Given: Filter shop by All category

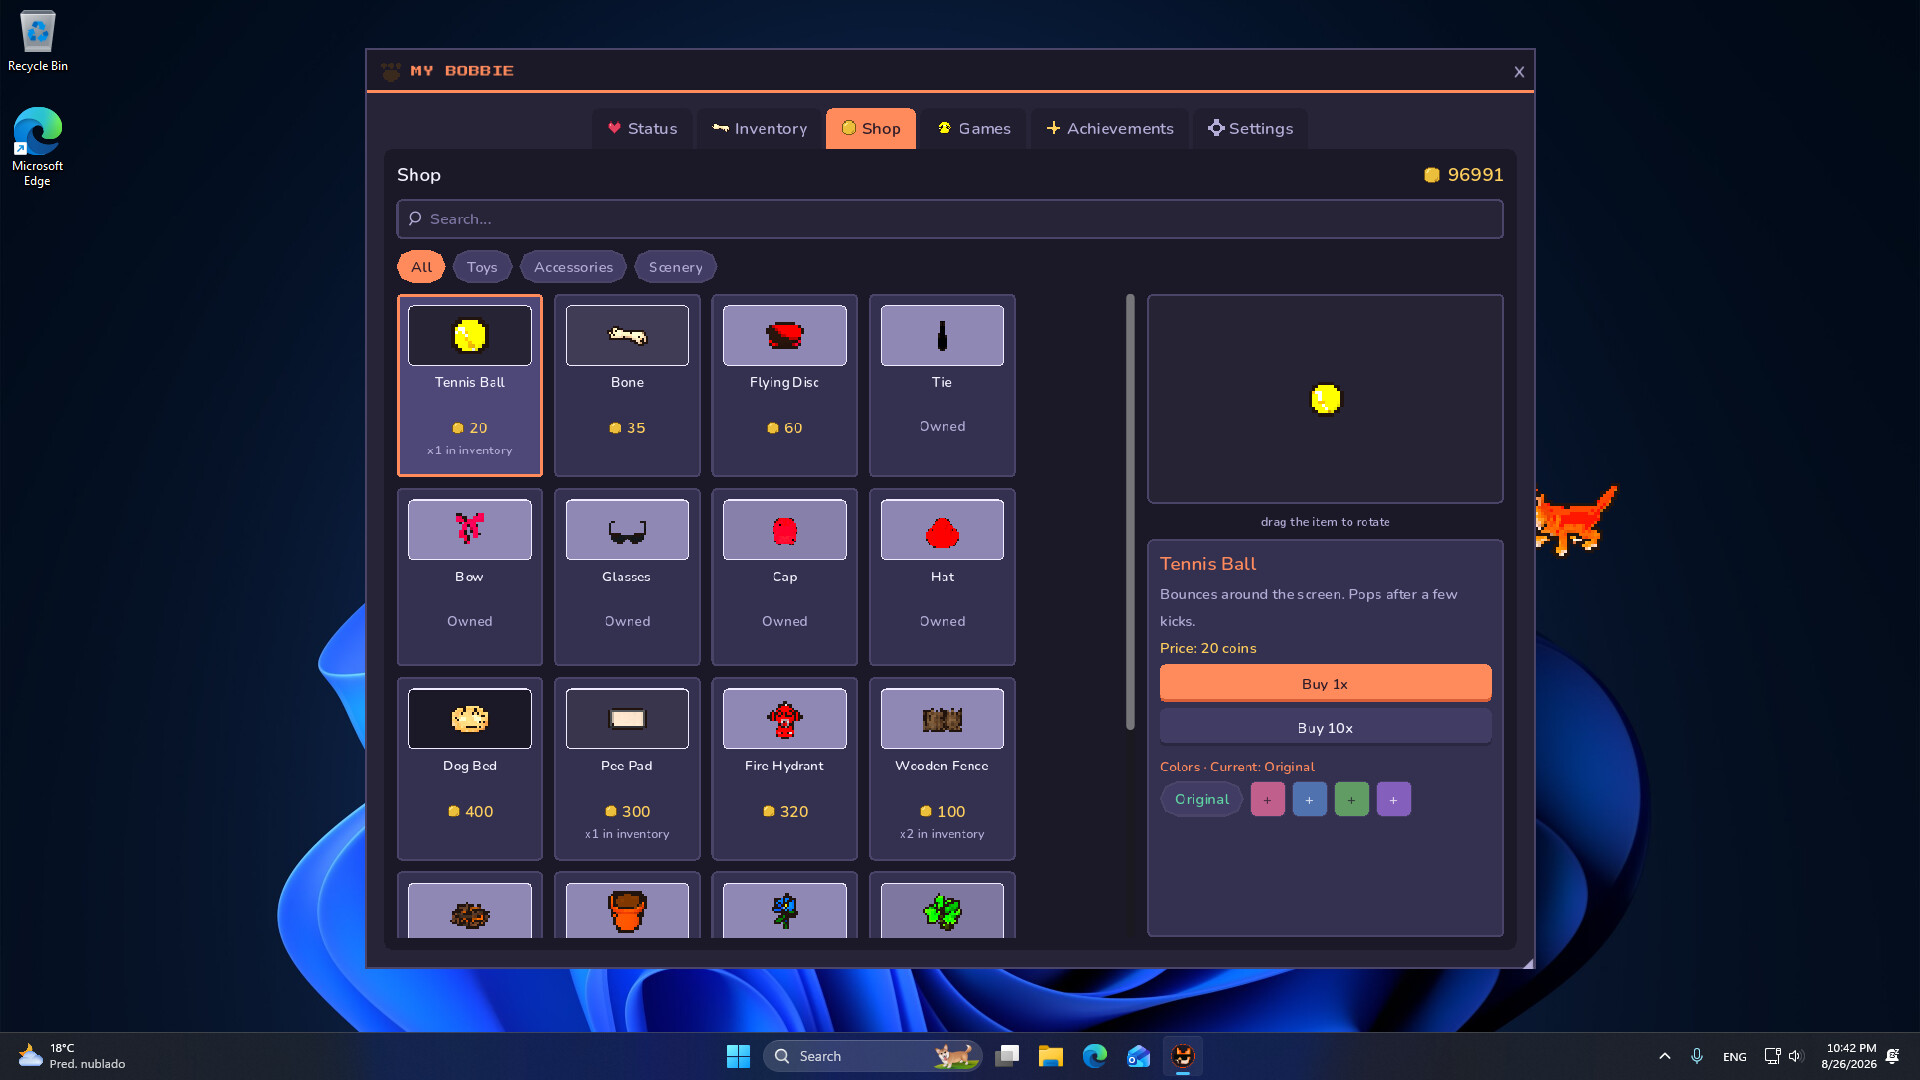Looking at the screenshot, I should click(421, 267).
